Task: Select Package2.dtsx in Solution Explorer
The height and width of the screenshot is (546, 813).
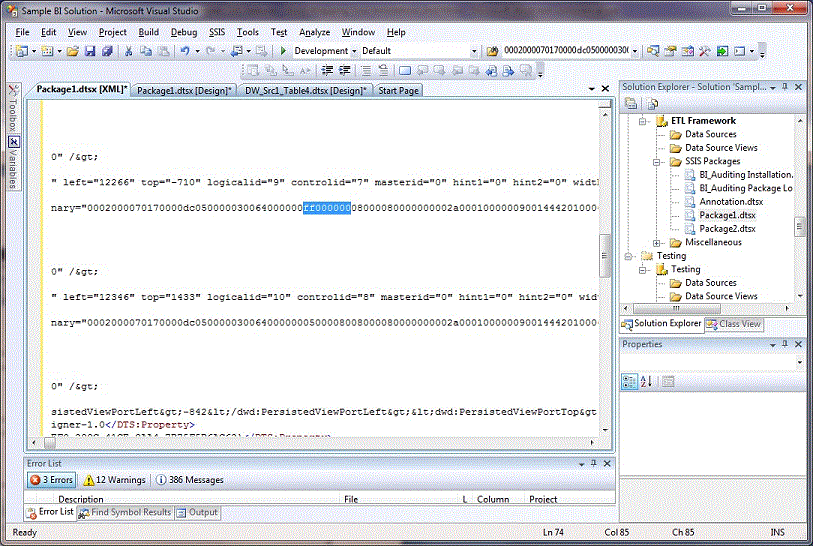Action: (727, 229)
